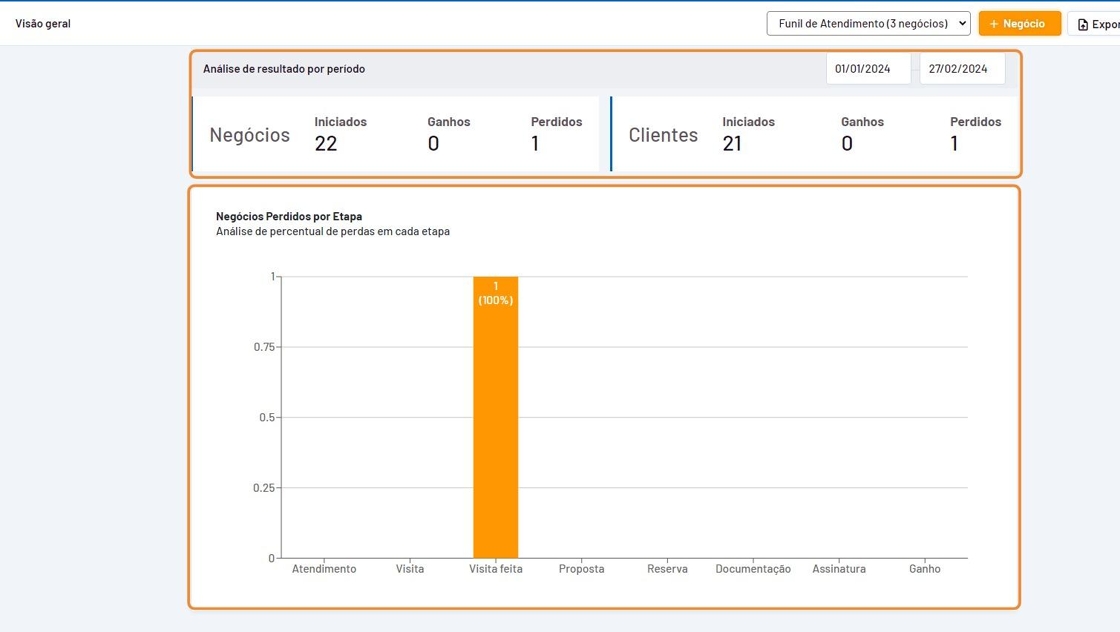Click the Negócios Perdidos value 1
The height and width of the screenshot is (632, 1120).
click(x=535, y=144)
